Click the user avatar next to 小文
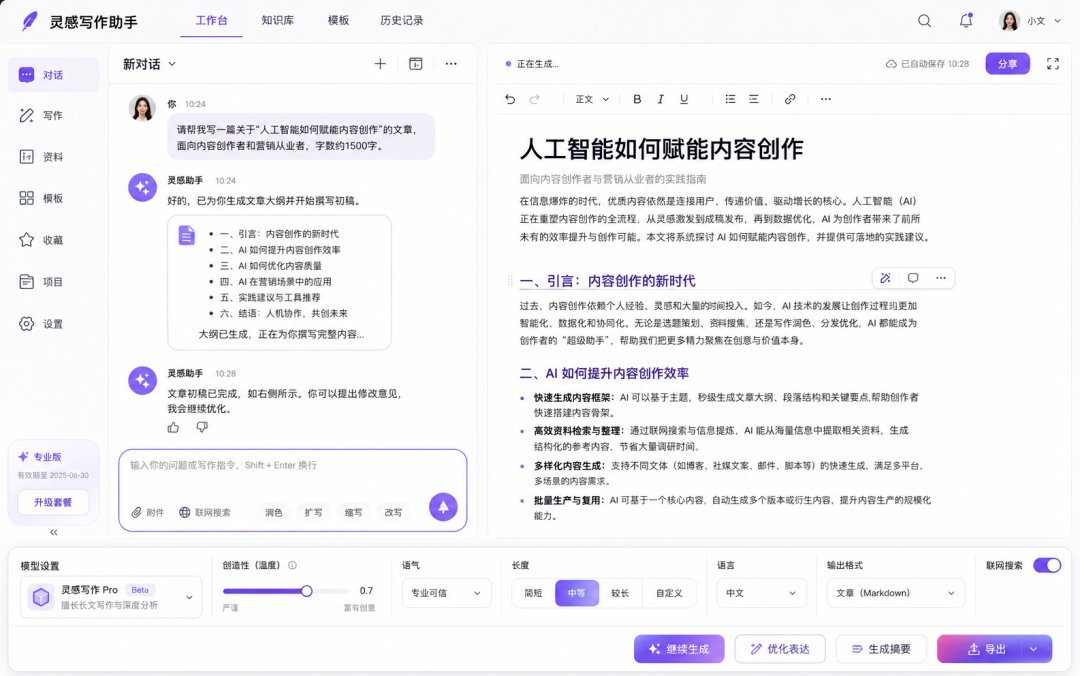Image resolution: width=1080 pixels, height=676 pixels. point(1009,21)
